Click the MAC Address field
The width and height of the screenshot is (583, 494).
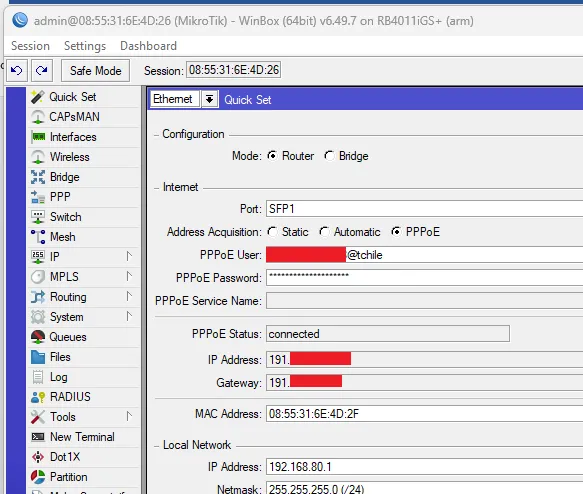[x=424, y=414]
